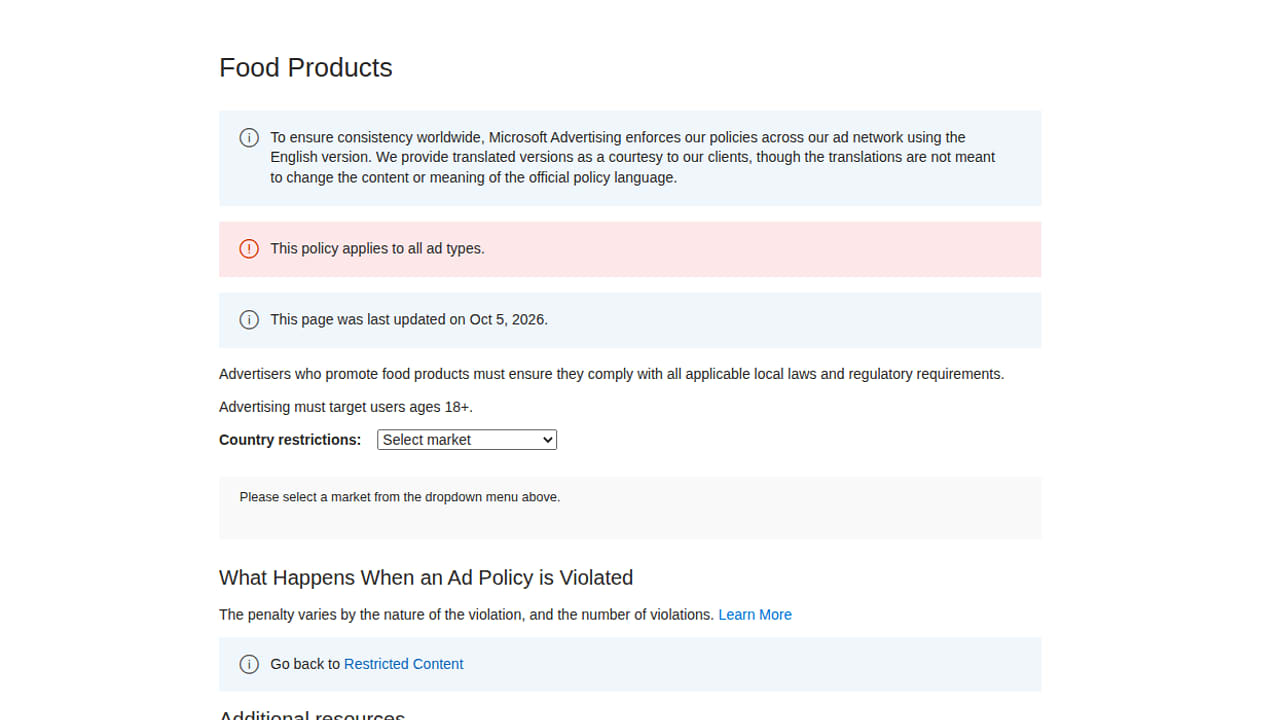Click the 'Please select a market' message
The width and height of the screenshot is (1280, 720).
tap(400, 497)
